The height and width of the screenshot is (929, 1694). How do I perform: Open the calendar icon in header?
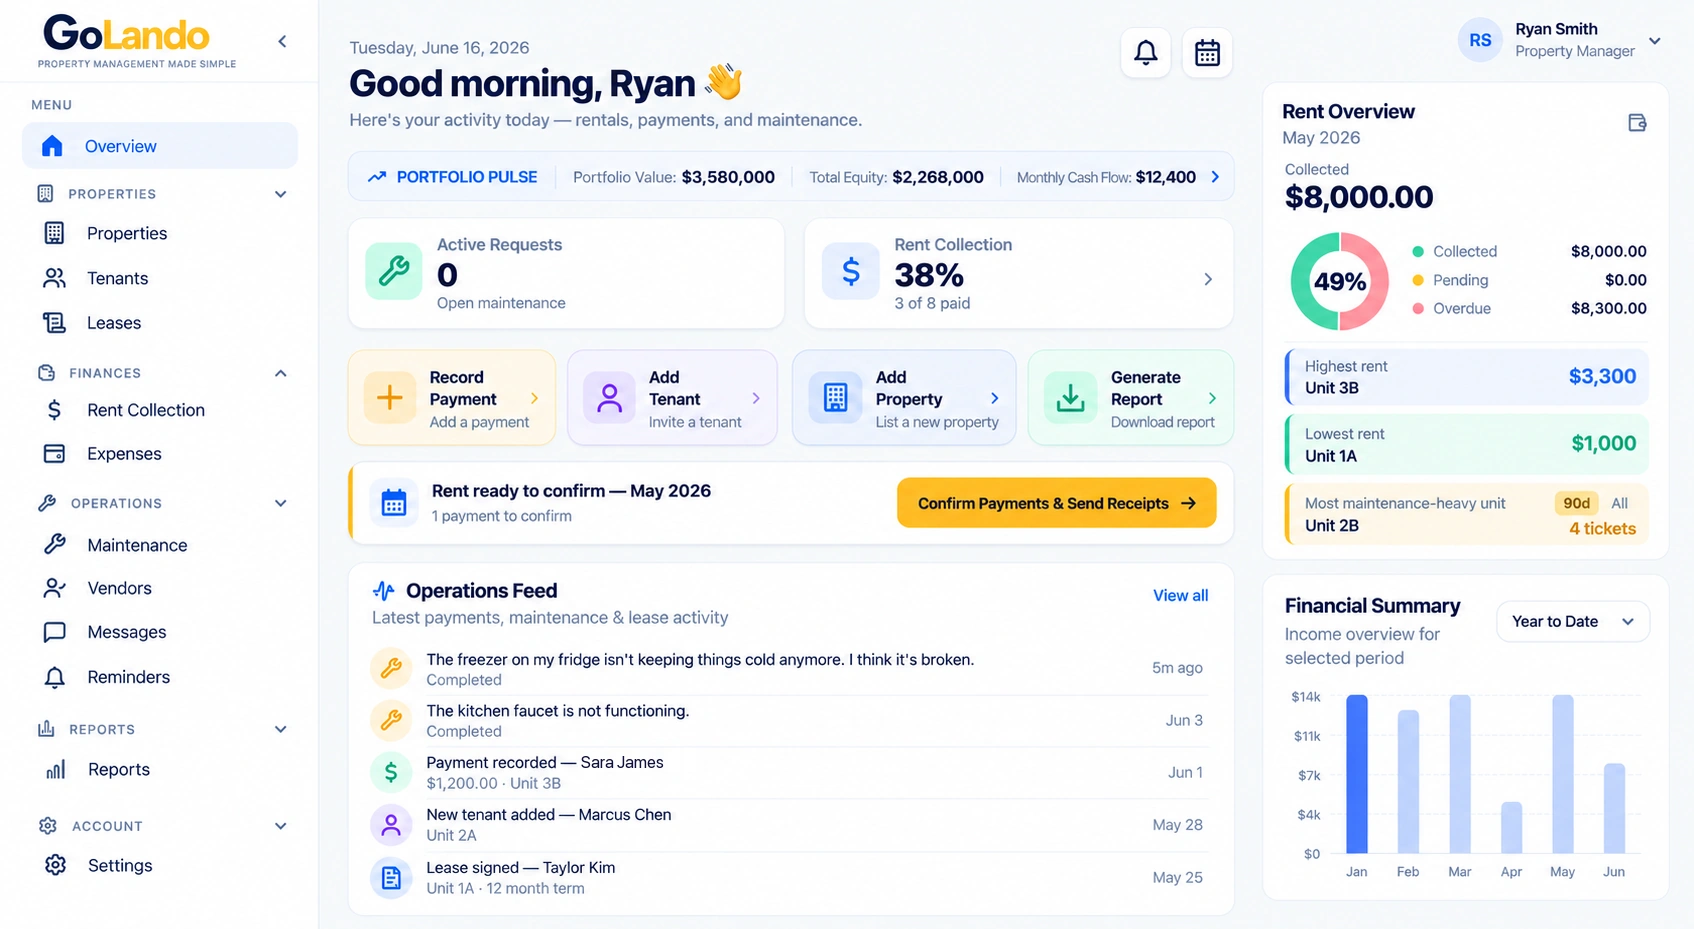tap(1207, 53)
